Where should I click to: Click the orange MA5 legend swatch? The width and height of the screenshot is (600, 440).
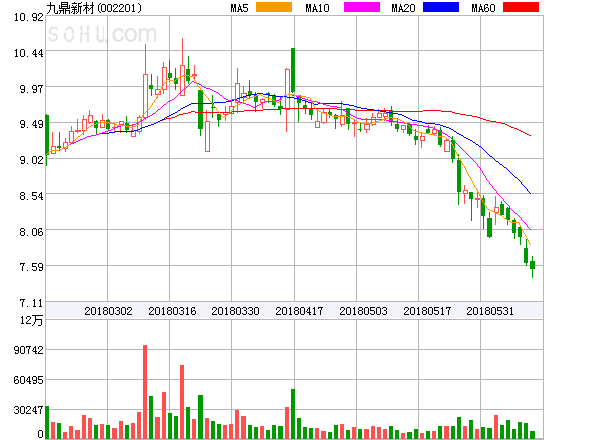pos(274,7)
